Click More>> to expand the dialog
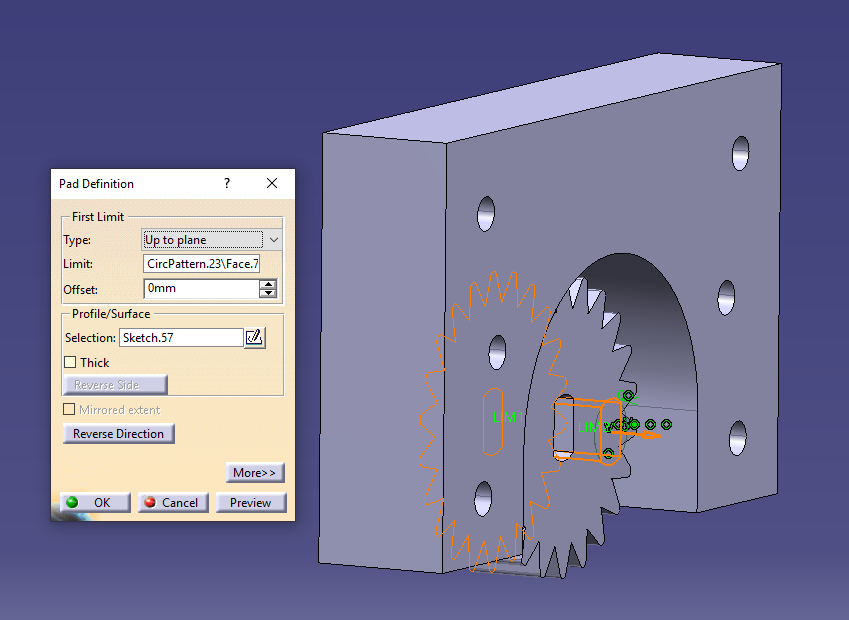This screenshot has width=849, height=620. 254,472
